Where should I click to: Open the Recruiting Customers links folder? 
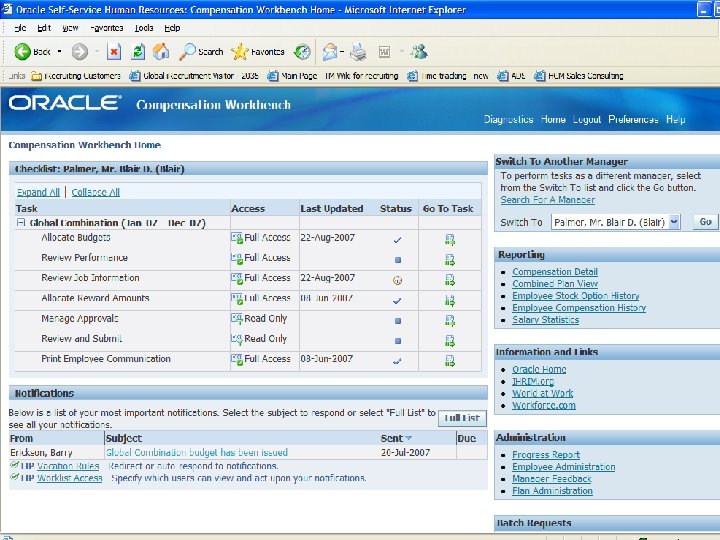(76, 76)
